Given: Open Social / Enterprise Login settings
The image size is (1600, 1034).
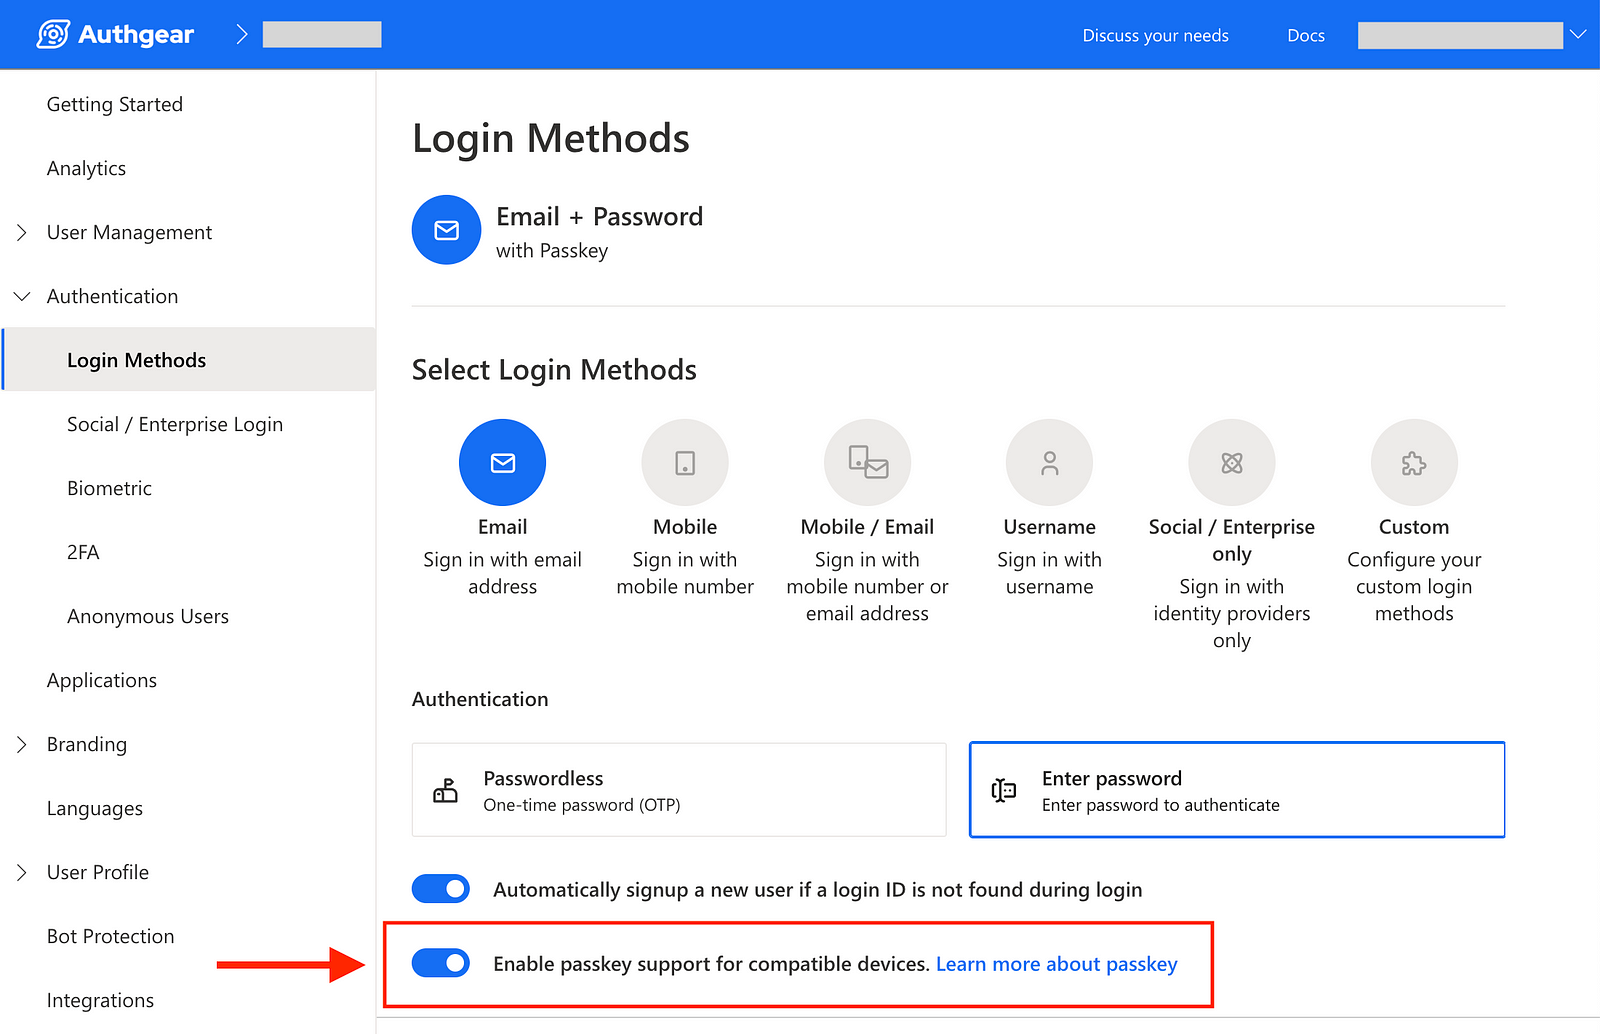Looking at the screenshot, I should pyautogui.click(x=175, y=424).
